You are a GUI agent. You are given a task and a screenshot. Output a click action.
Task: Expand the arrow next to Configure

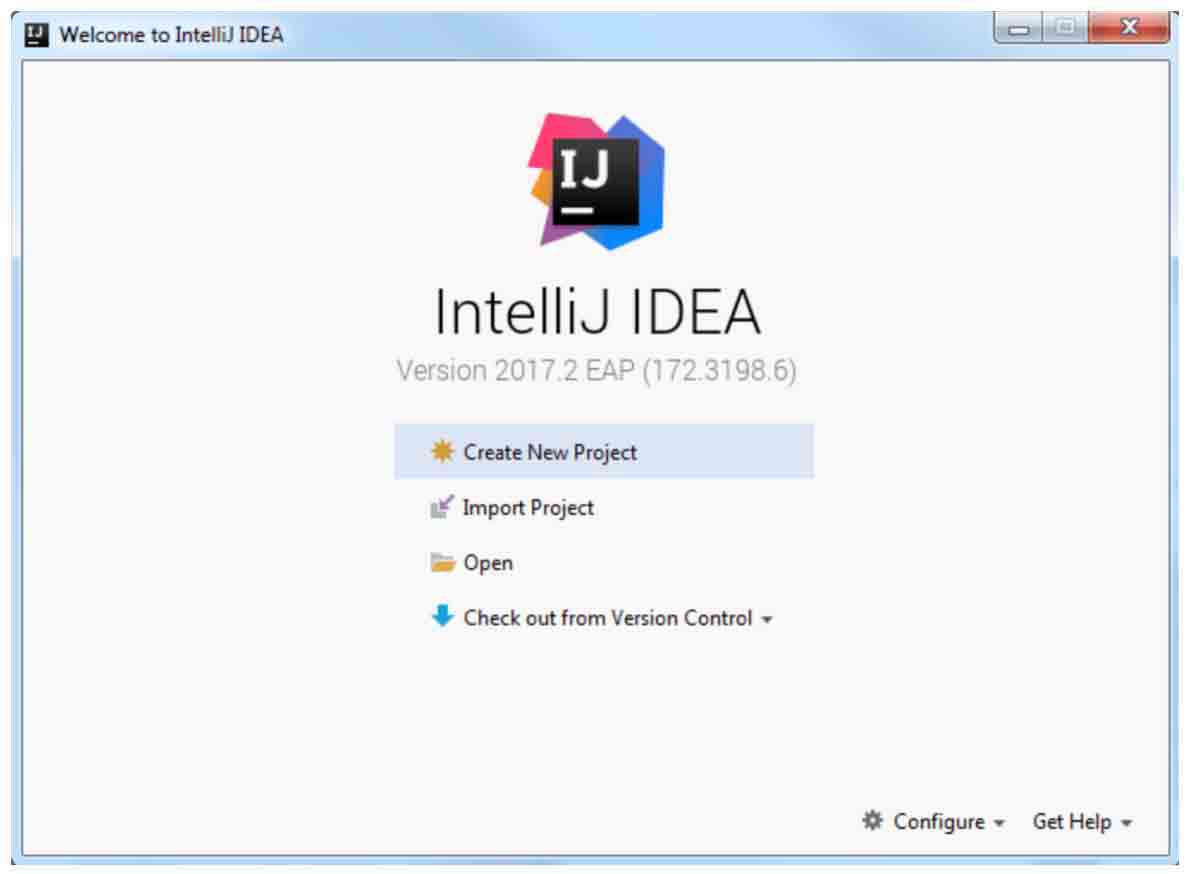[999, 823]
